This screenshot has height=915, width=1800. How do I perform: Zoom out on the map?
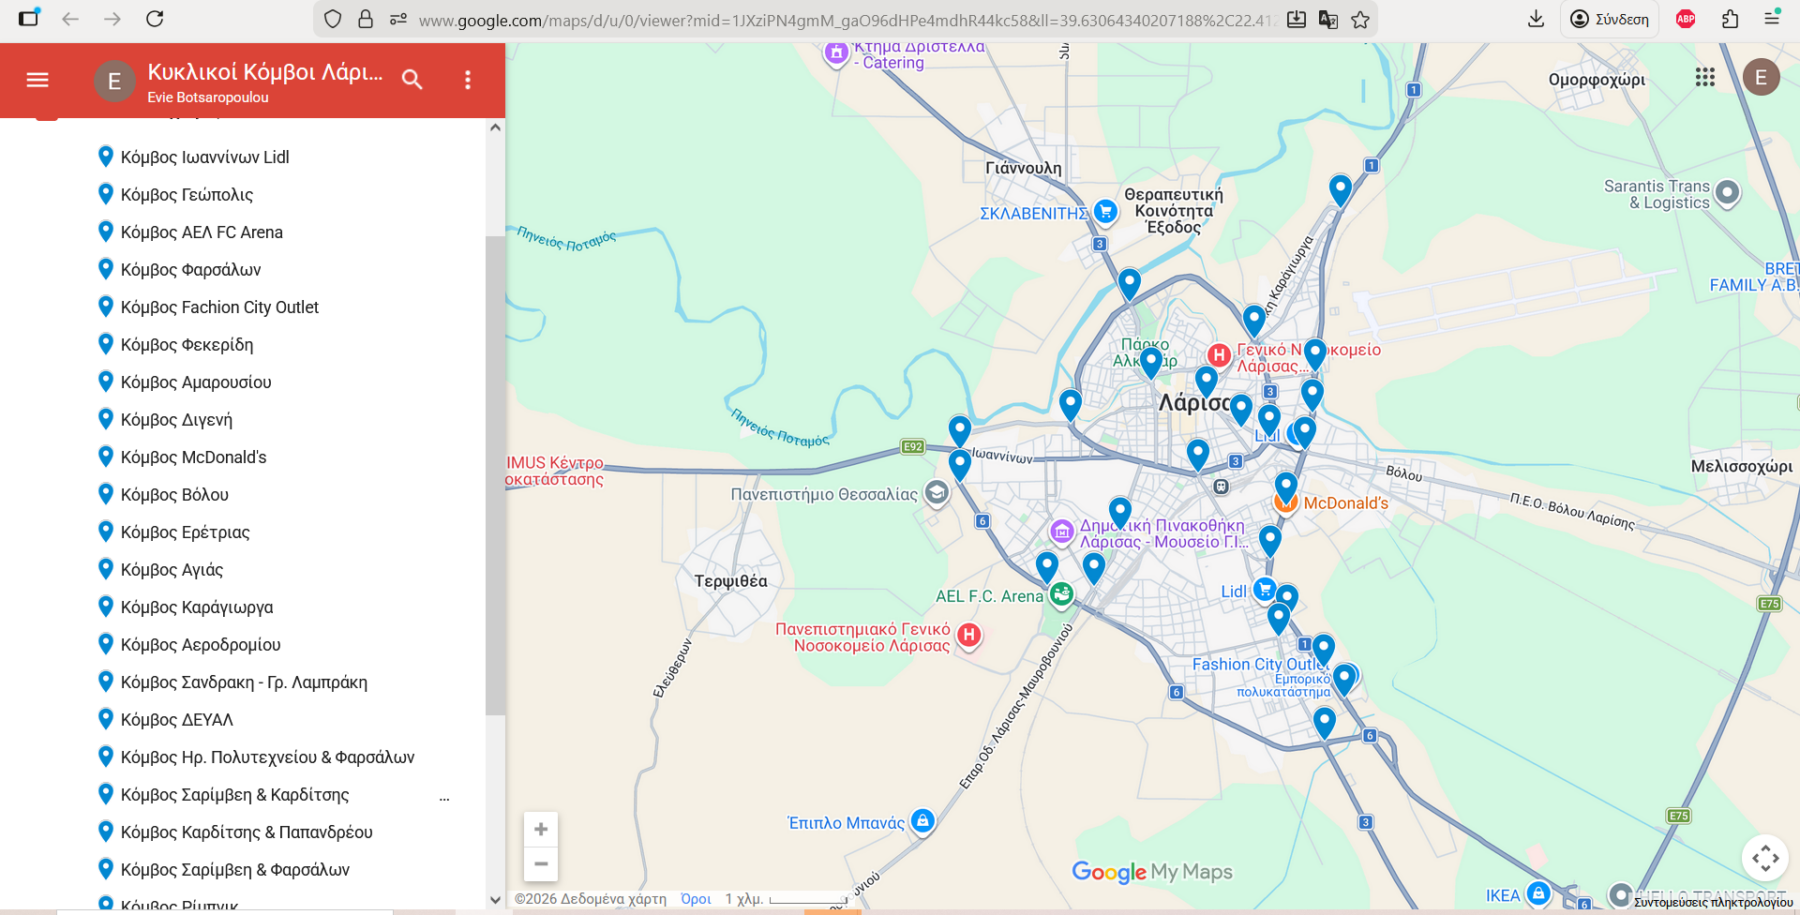(540, 864)
